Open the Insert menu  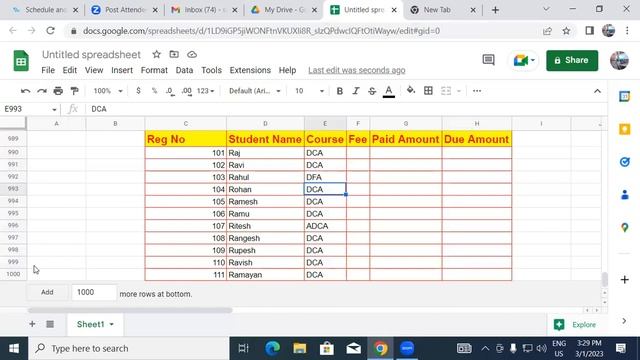(x=122, y=70)
